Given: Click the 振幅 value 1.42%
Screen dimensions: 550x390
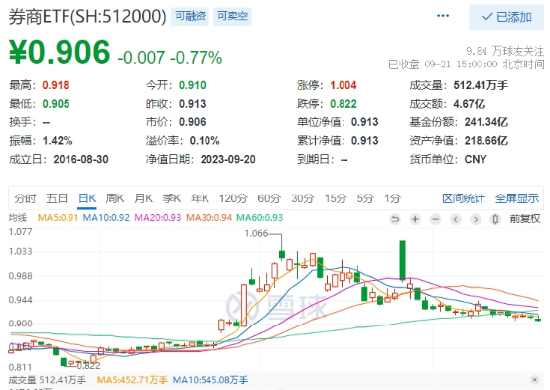Looking at the screenshot, I should pyautogui.click(x=57, y=141).
